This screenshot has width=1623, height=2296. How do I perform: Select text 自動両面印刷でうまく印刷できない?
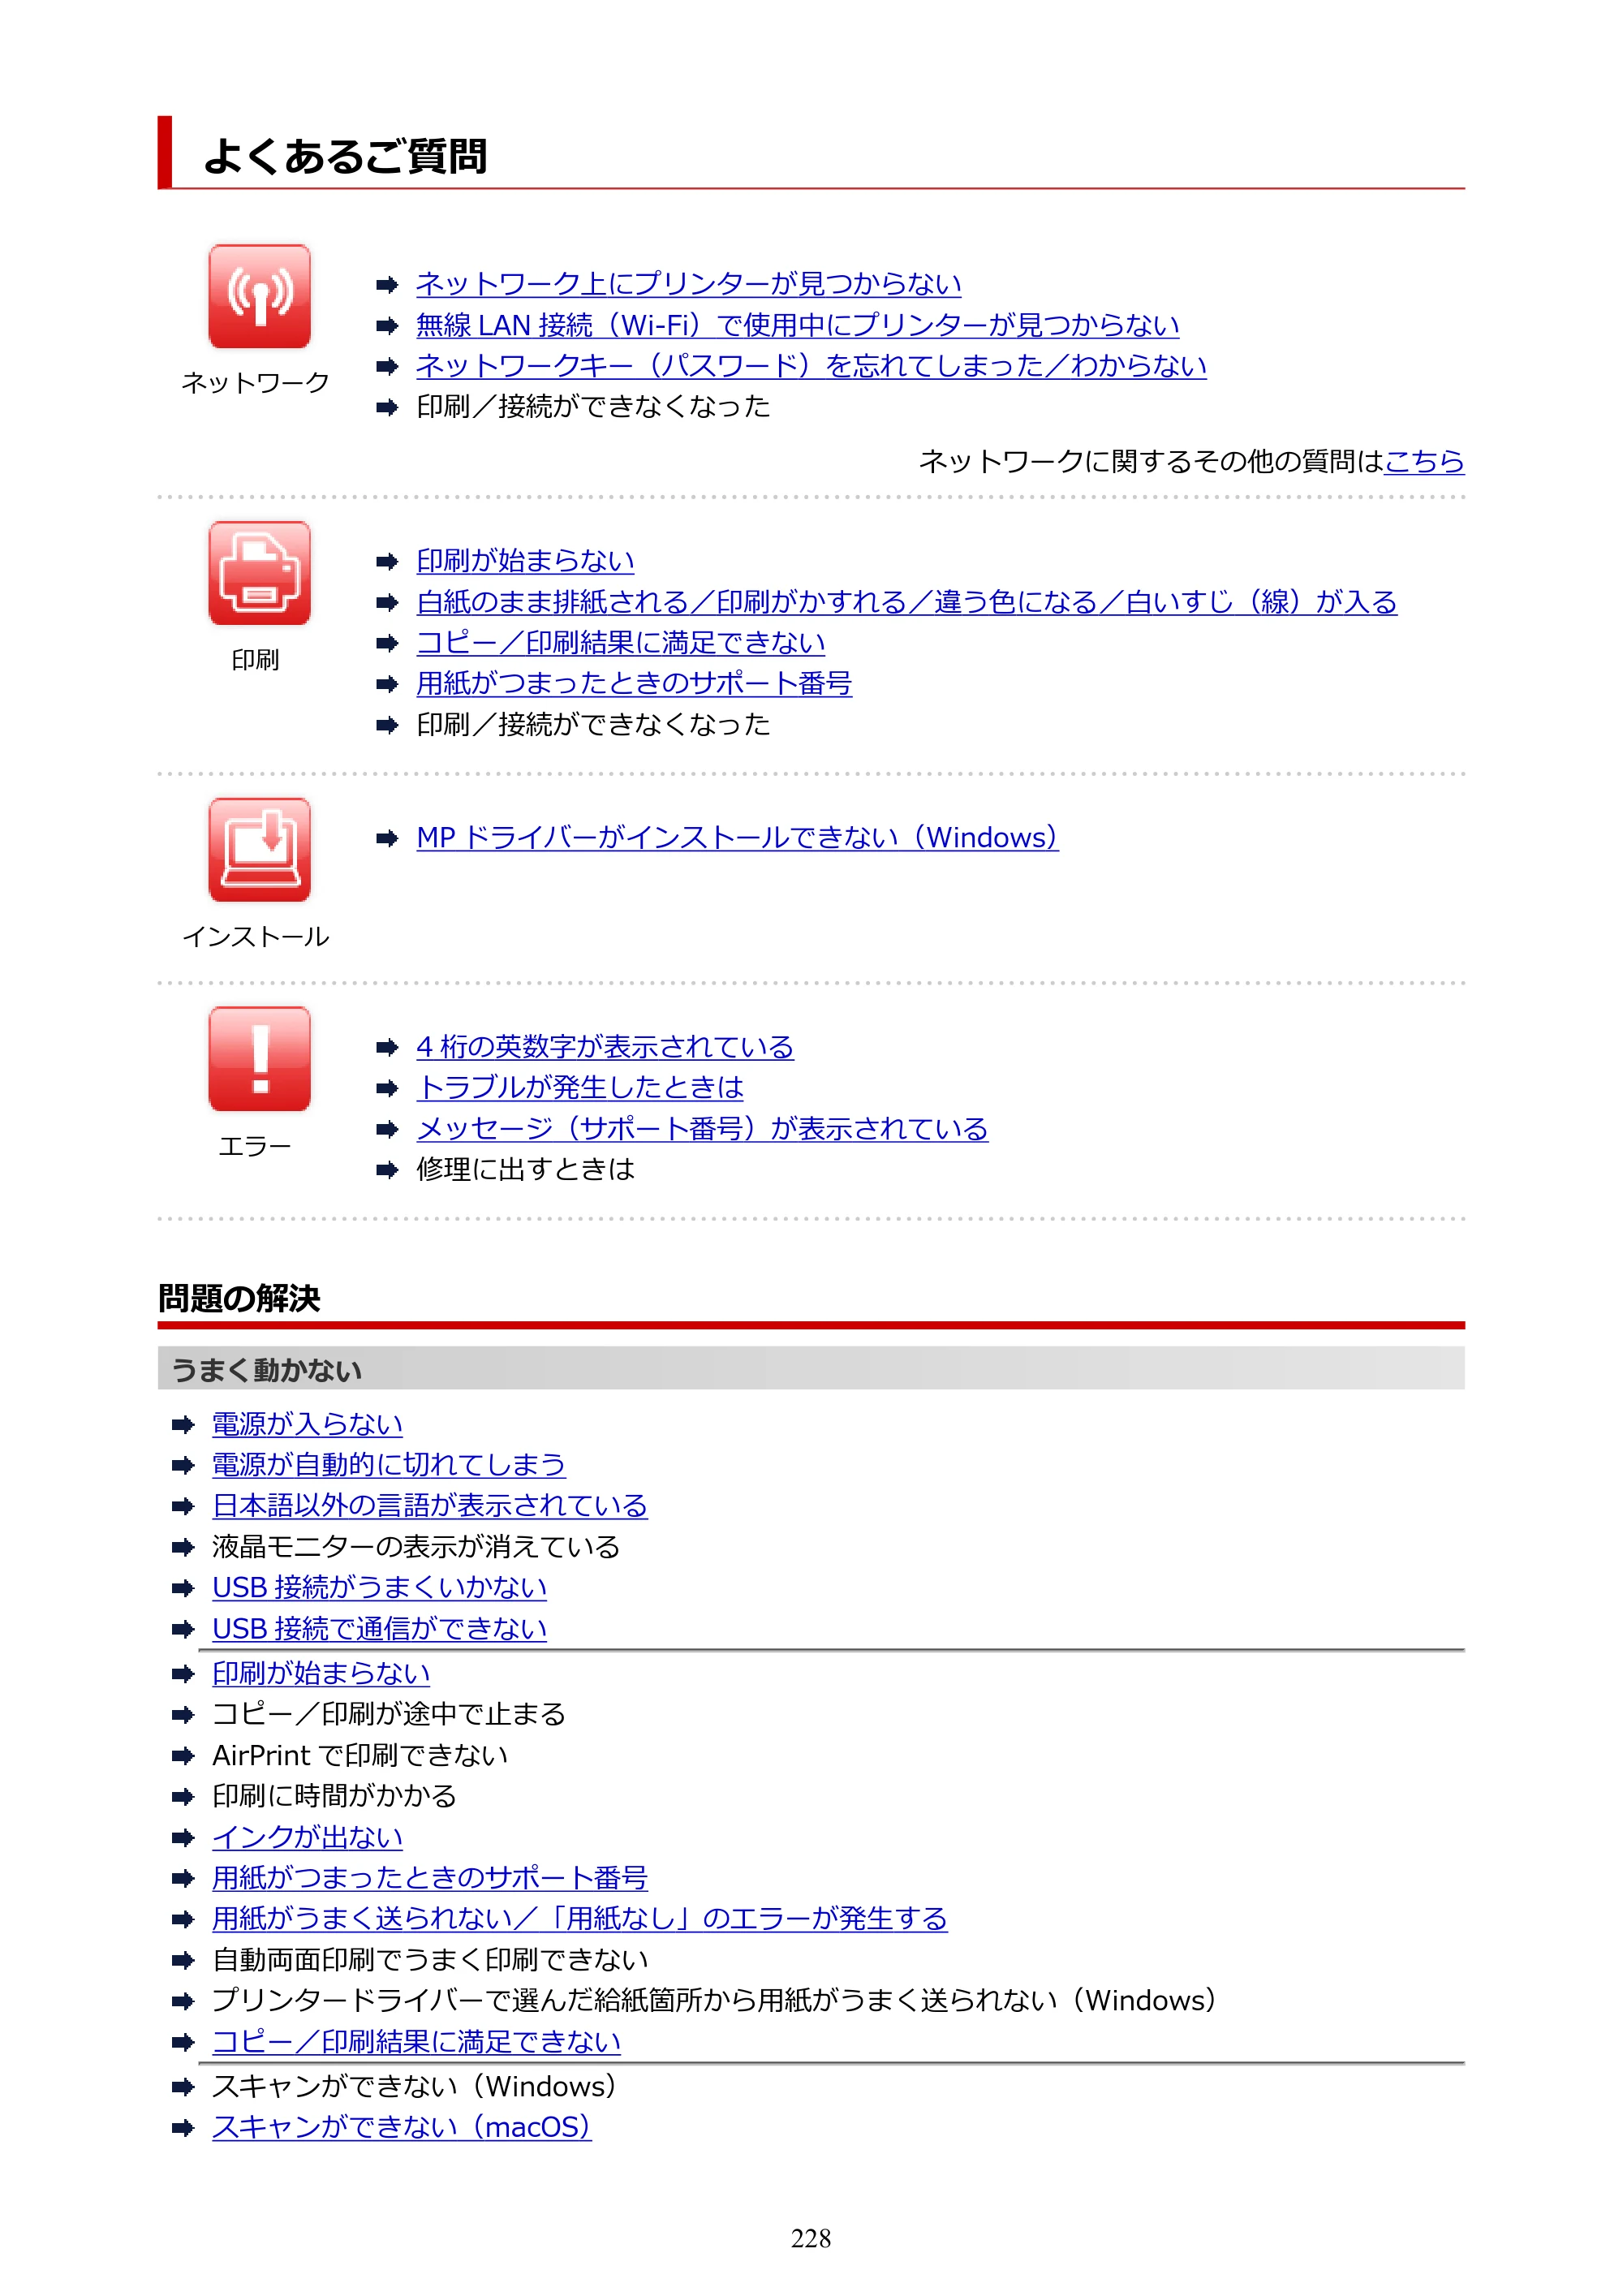coord(430,1960)
